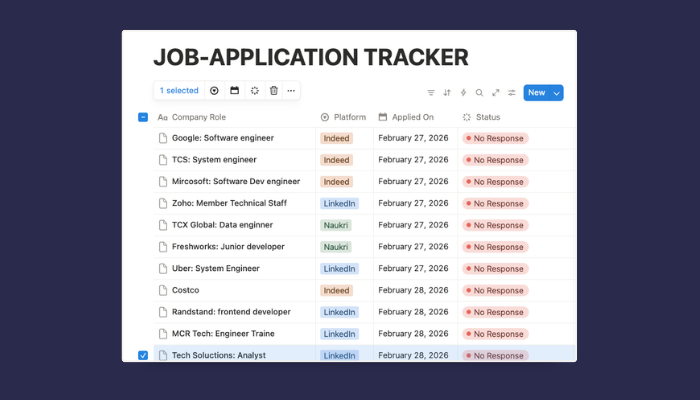The image size is (700, 400).
Task: Open the Google: Software engineer row
Action: (x=223, y=138)
